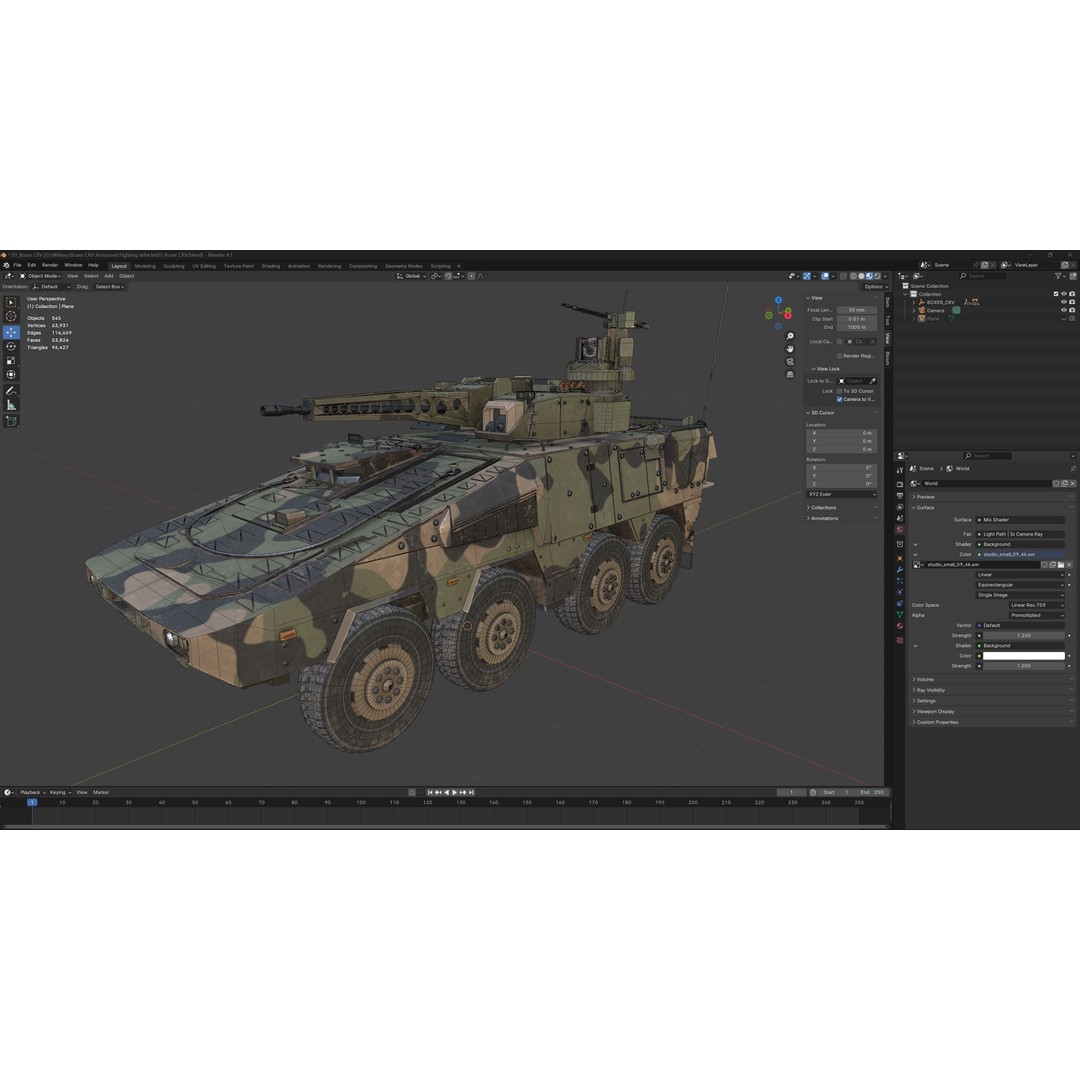The image size is (1080, 1080).
Task: Enable the Render Region checkbox
Action: click(x=839, y=356)
